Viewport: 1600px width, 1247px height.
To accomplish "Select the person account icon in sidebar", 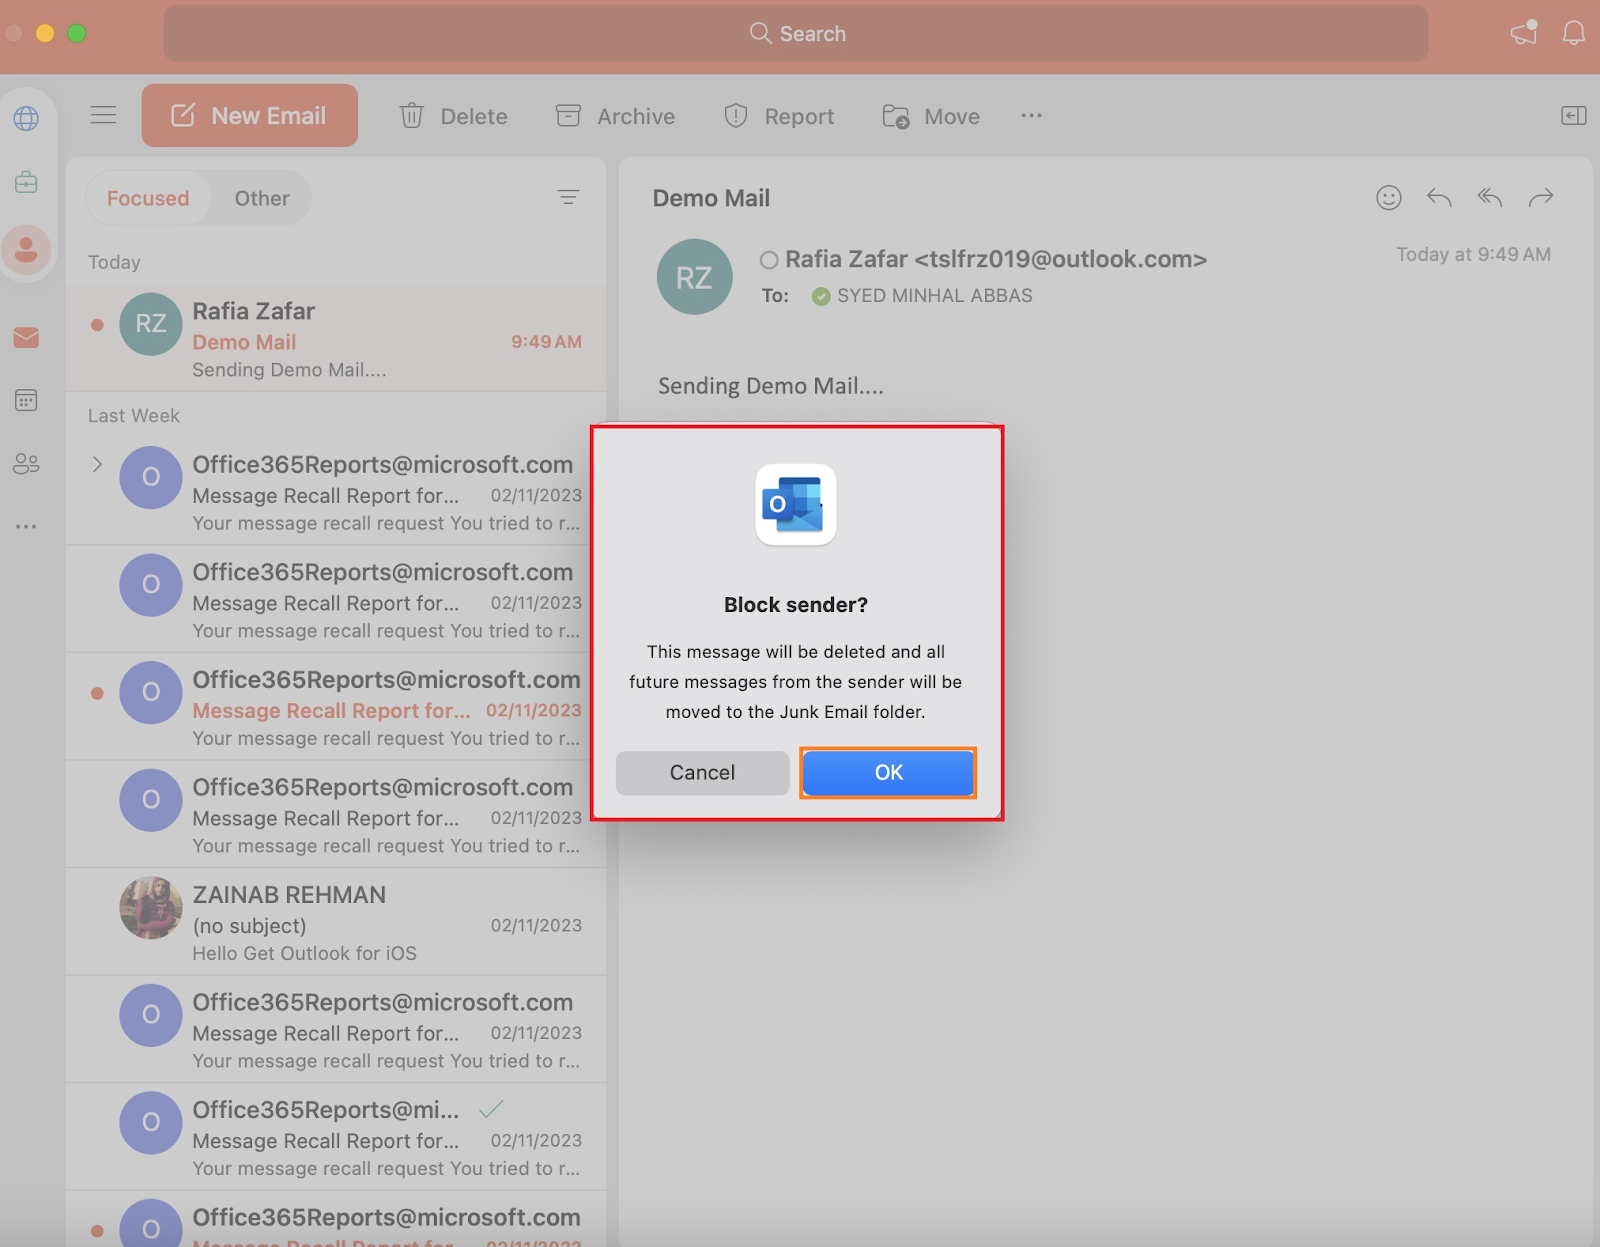I will click(26, 250).
